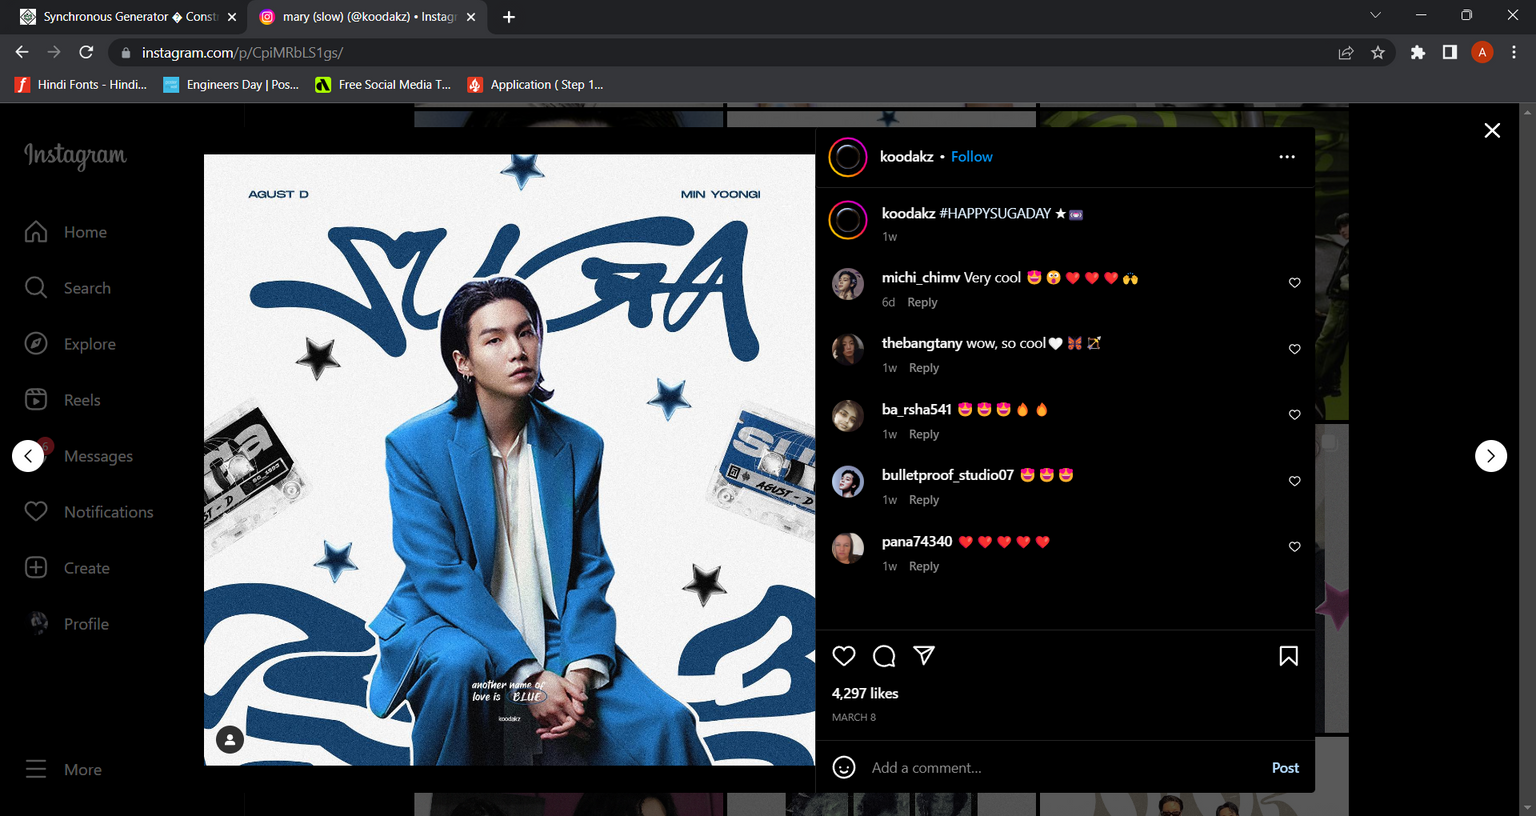Click the comment bubble icon

click(x=884, y=656)
